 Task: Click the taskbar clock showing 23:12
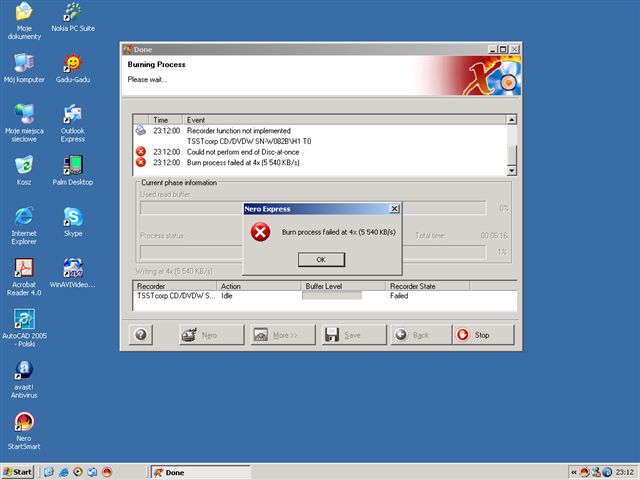pyautogui.click(x=624, y=473)
